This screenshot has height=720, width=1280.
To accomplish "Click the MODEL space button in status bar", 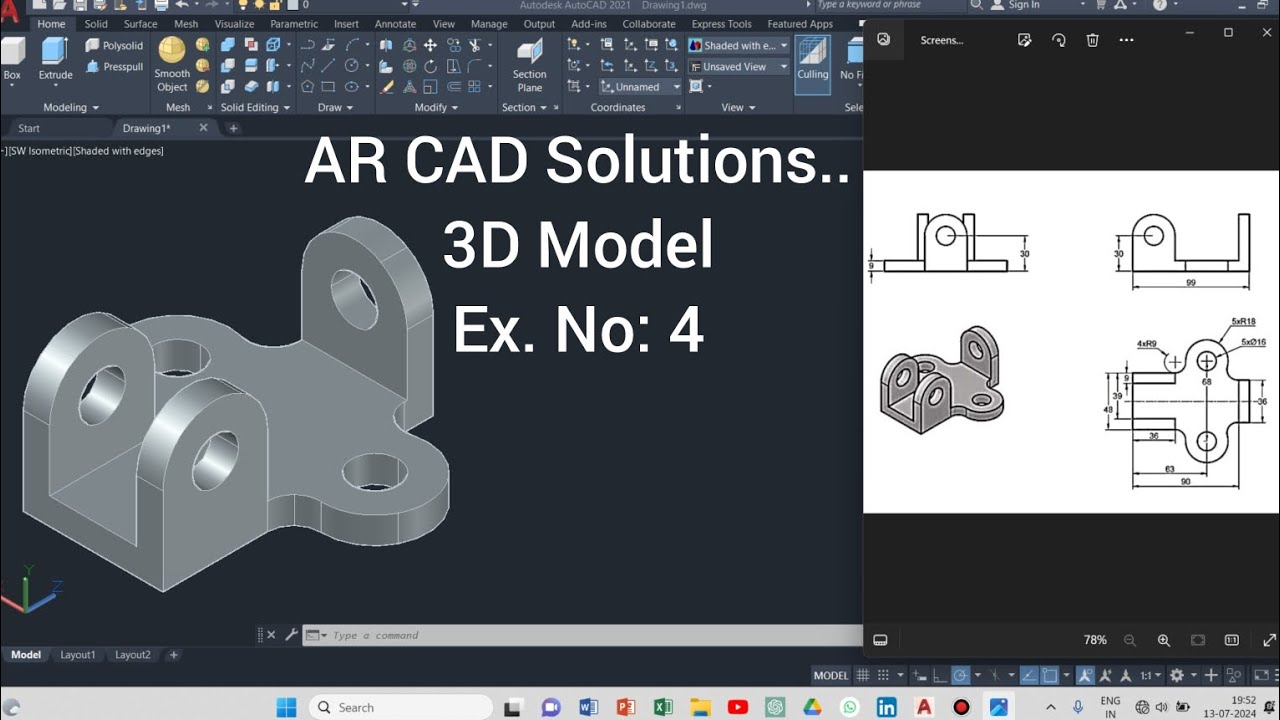I will click(x=830, y=676).
